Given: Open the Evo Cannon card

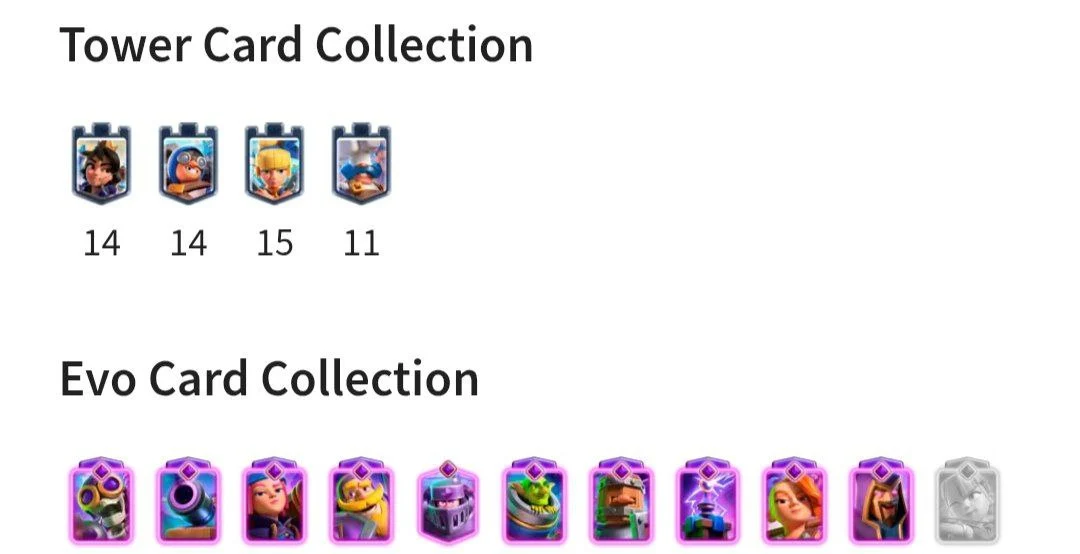Looking at the screenshot, I should (x=188, y=501).
